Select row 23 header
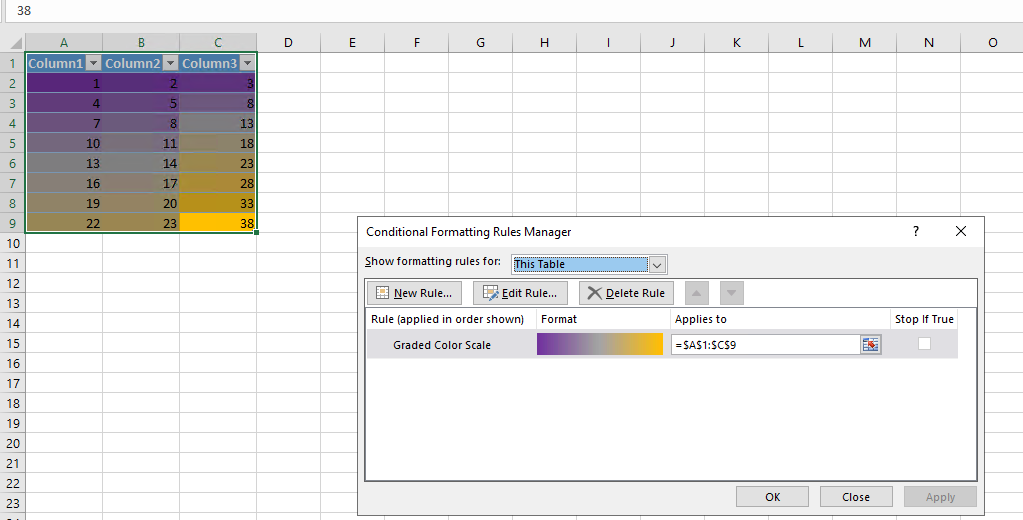The image size is (1023, 520). [12, 503]
